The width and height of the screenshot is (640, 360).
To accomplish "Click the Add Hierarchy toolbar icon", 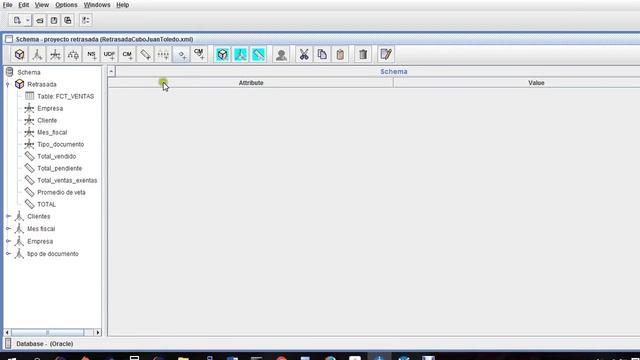I will click(x=73, y=54).
